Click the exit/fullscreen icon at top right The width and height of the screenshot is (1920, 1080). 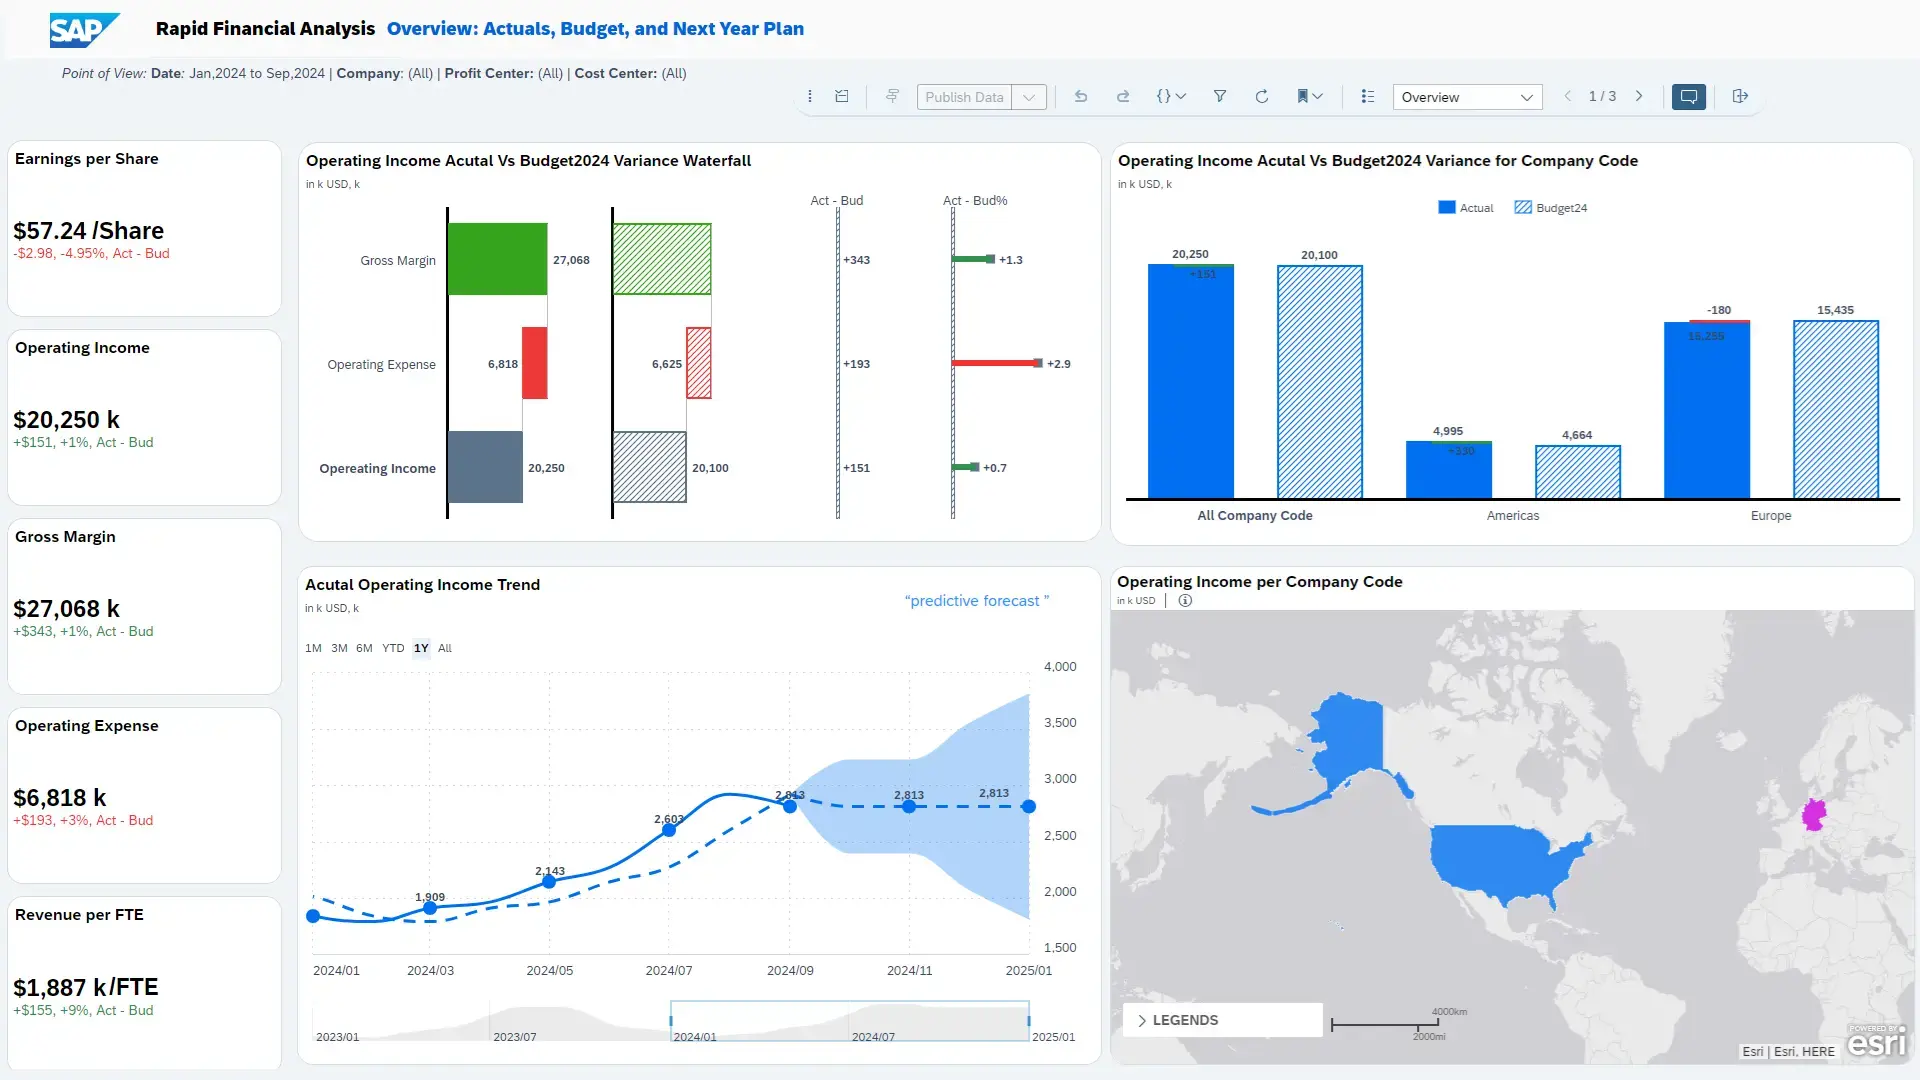(1740, 96)
